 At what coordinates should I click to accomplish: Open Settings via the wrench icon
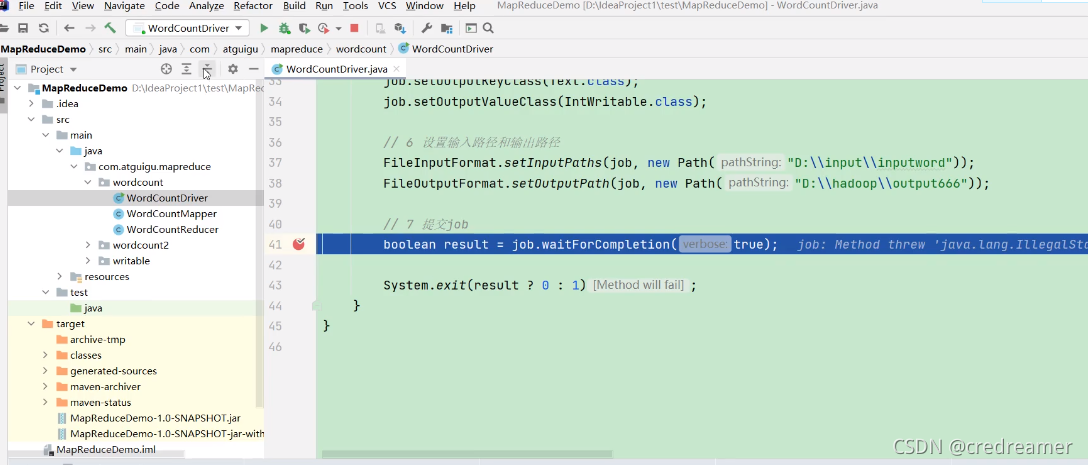click(x=427, y=28)
